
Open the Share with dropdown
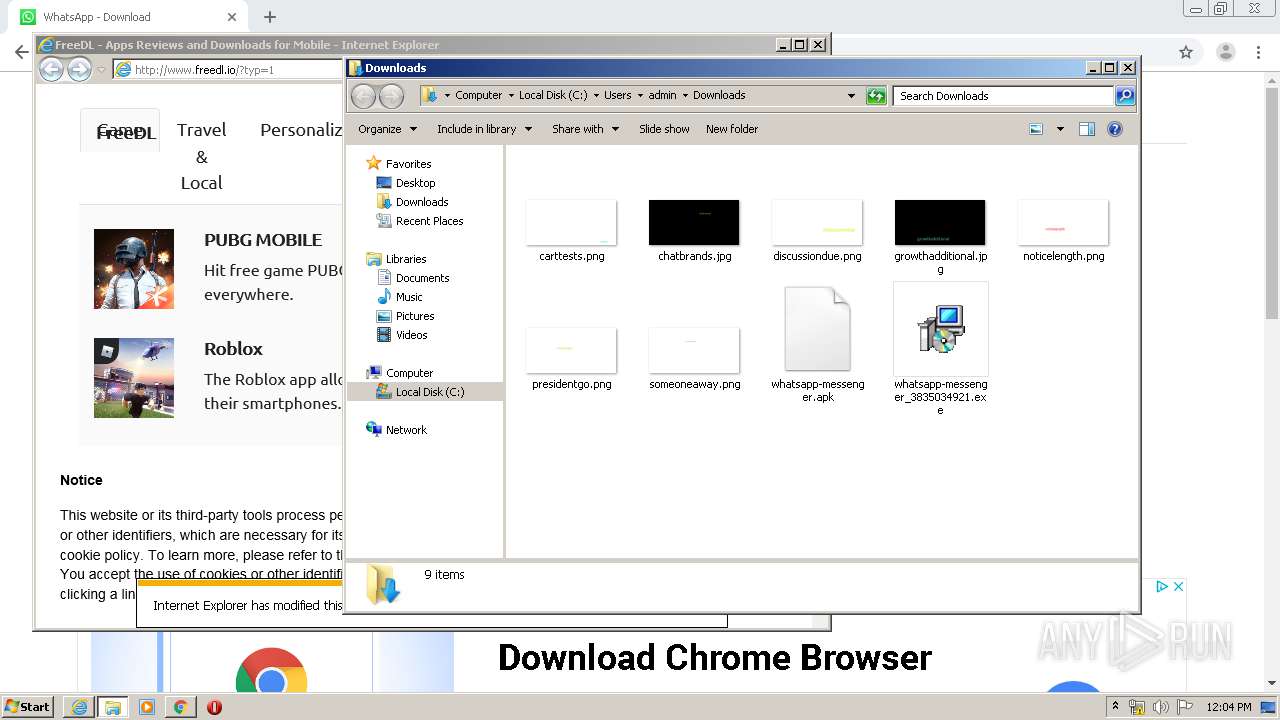(585, 129)
